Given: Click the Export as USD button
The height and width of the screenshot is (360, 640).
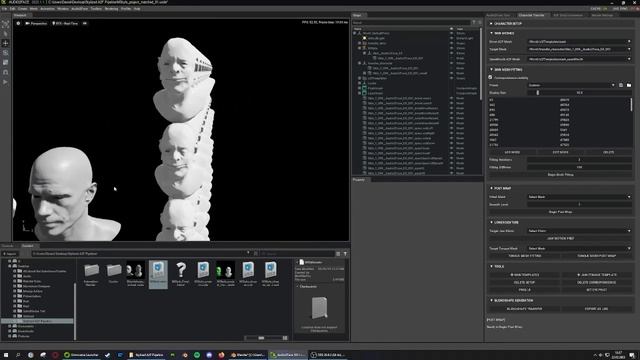Looking at the screenshot, I should coord(596,309).
